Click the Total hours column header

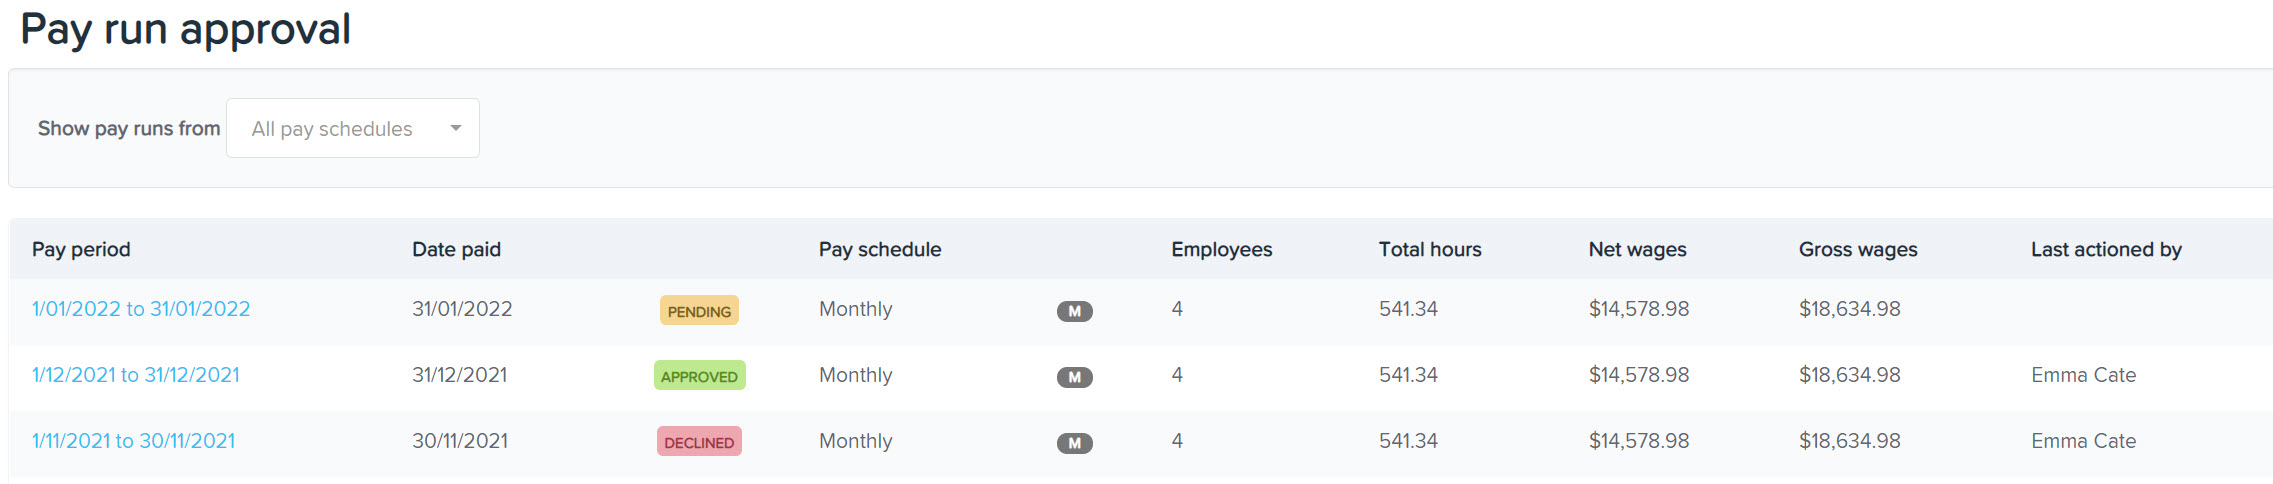click(1430, 249)
